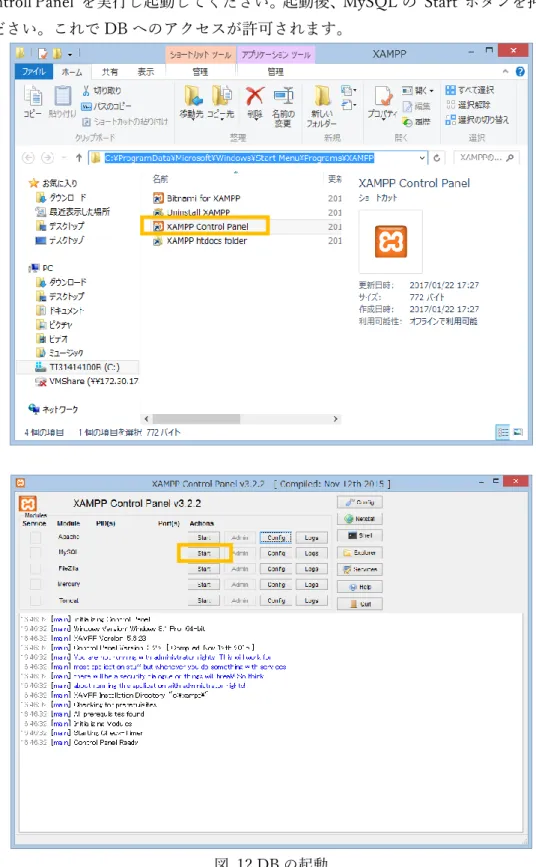Toggle Tomcat service checkbox
This screenshot has height=867, width=536.
(x=35, y=600)
